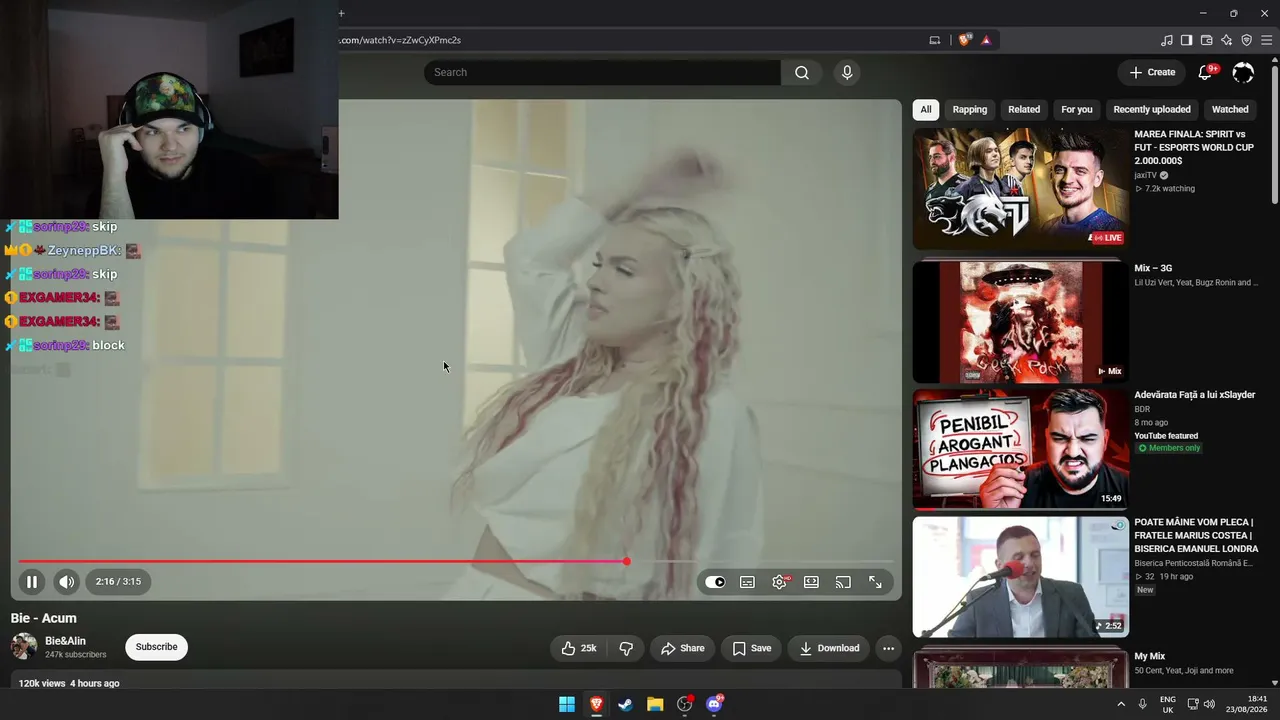Like the video with 25k likes

579,648
